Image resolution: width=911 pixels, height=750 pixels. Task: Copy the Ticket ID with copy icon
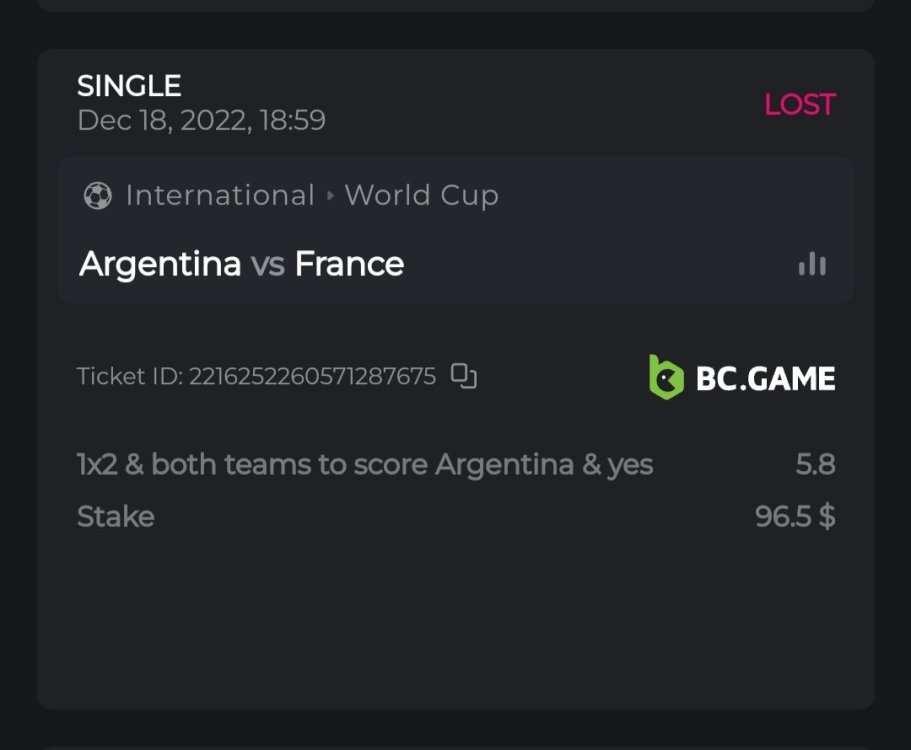pyautogui.click(x=463, y=376)
